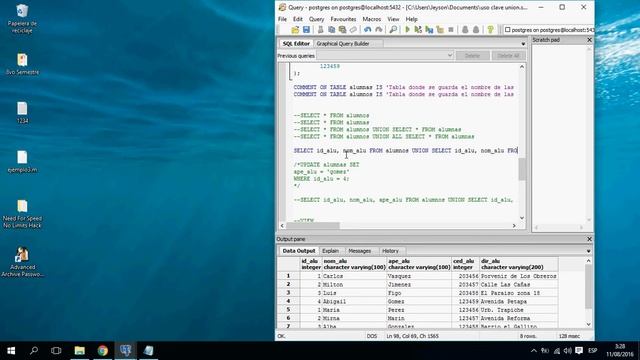Screen dimensions: 640x360
Task: Click the volume speaker tray icon
Action: click(x=568, y=351)
